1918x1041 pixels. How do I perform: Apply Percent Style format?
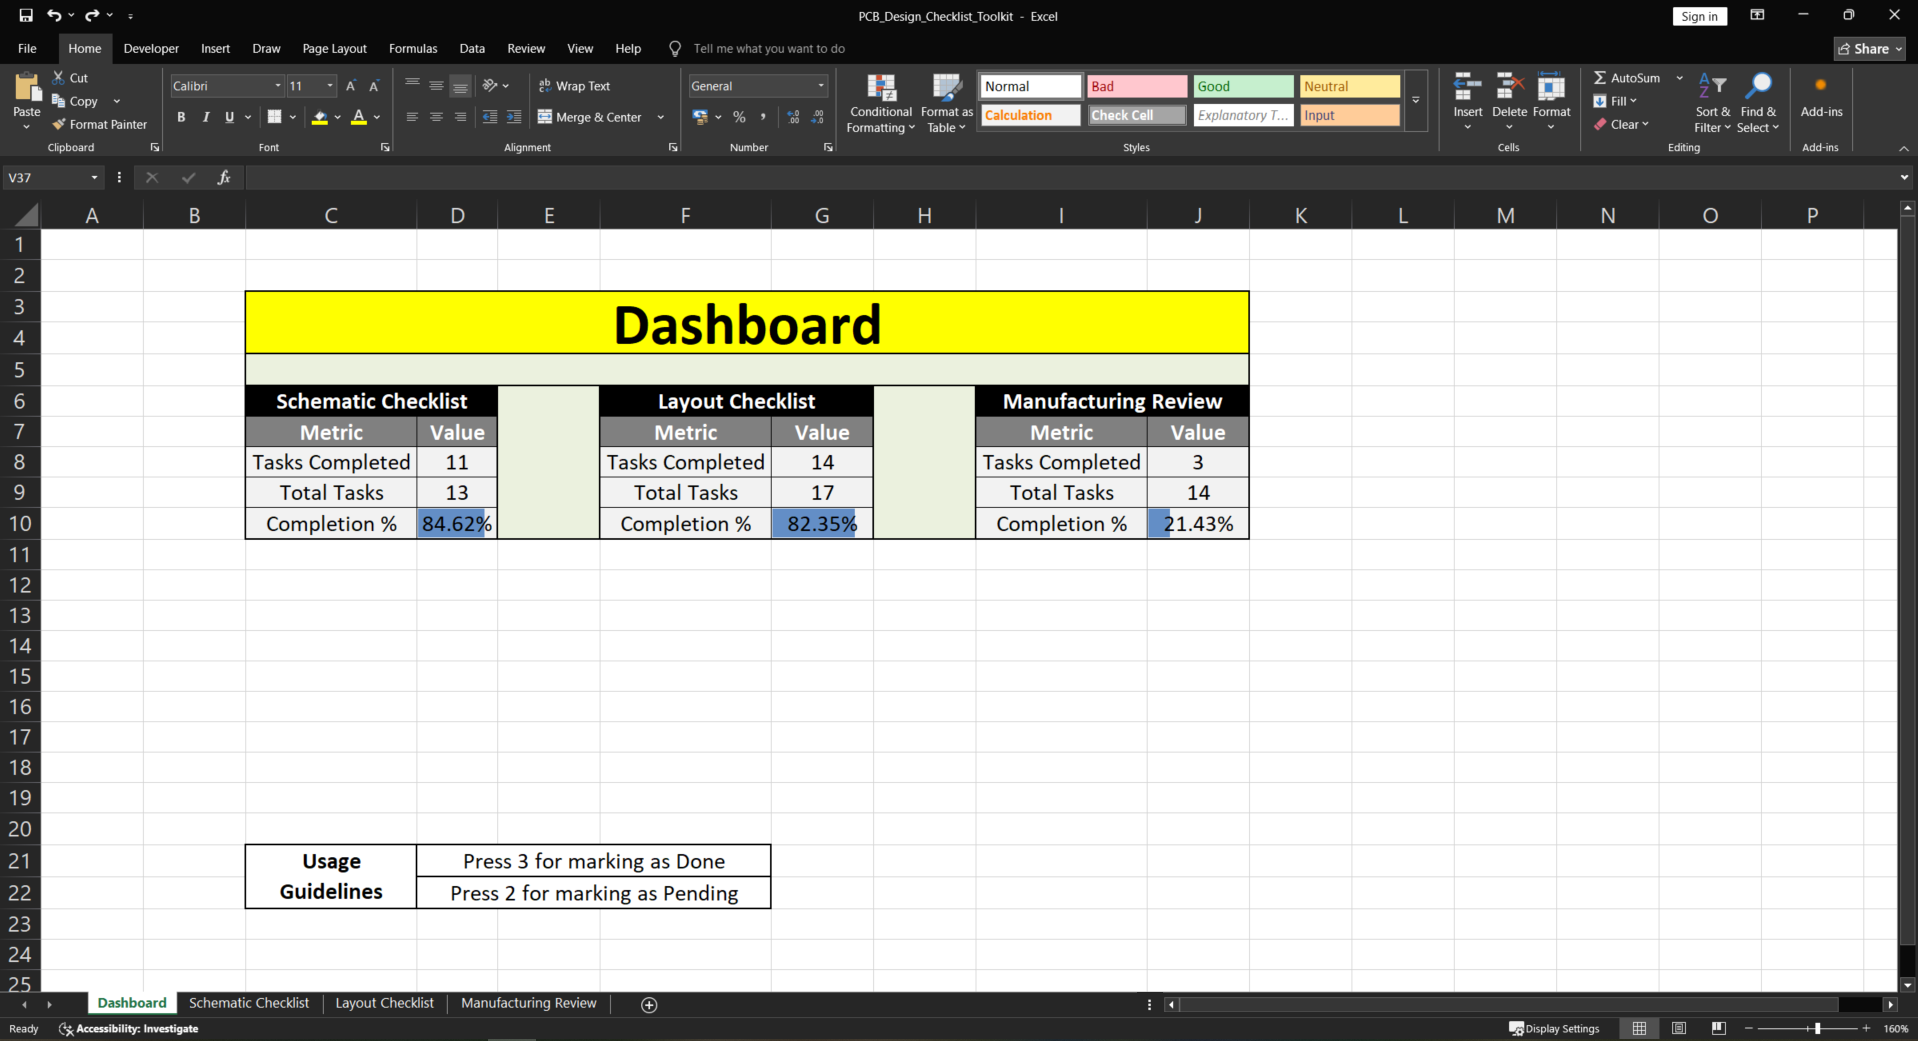(x=739, y=117)
